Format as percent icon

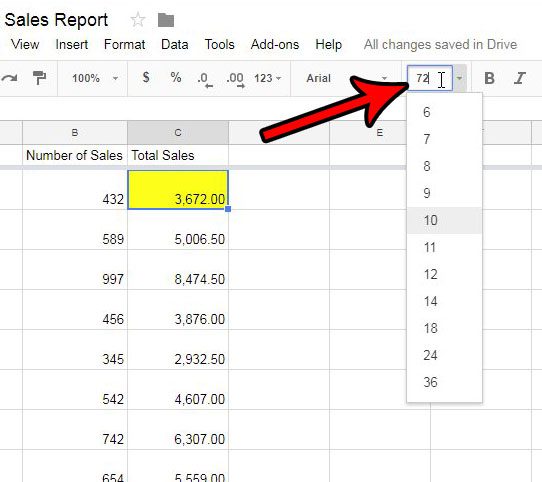tap(176, 77)
